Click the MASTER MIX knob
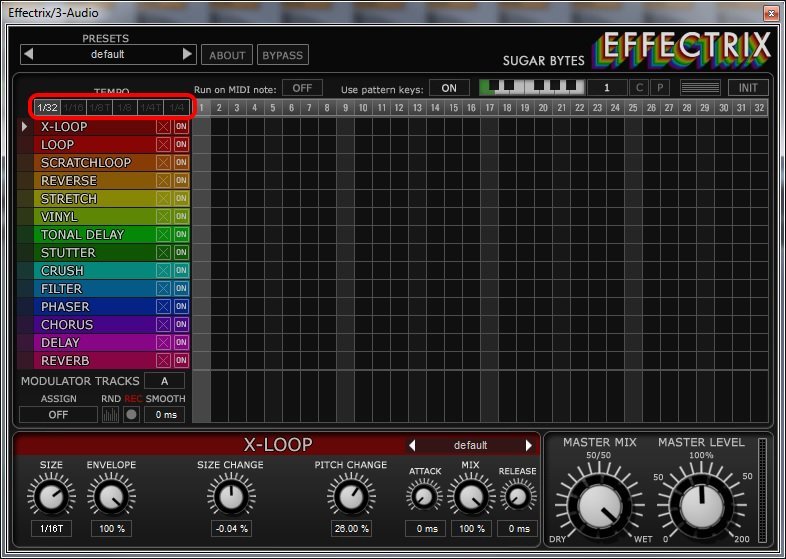Screen dimensions: 786x559 pyautogui.click(x=600, y=506)
